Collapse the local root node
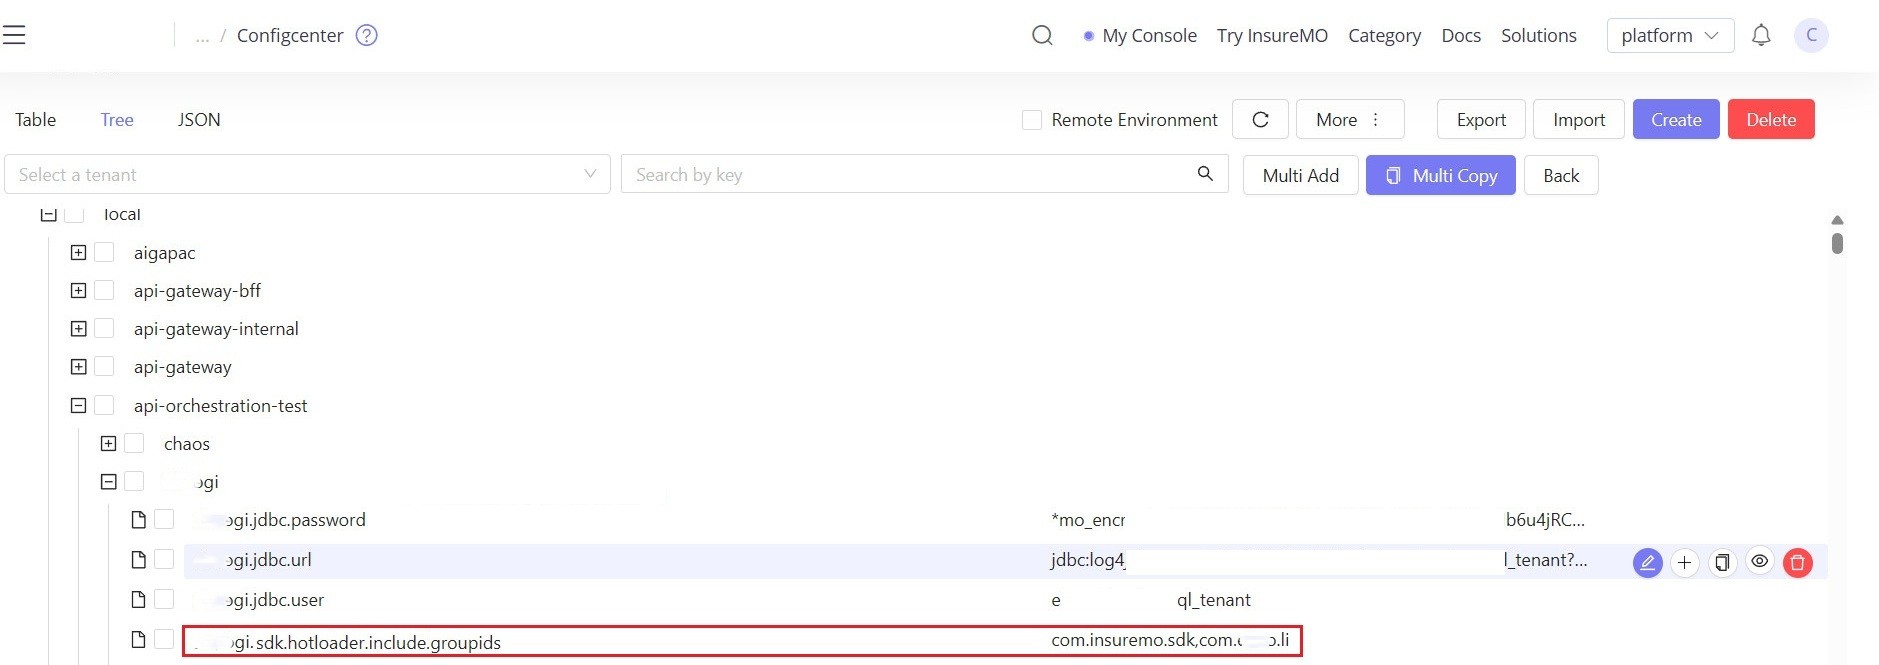The height and width of the screenshot is (665, 1879). pyautogui.click(x=48, y=214)
